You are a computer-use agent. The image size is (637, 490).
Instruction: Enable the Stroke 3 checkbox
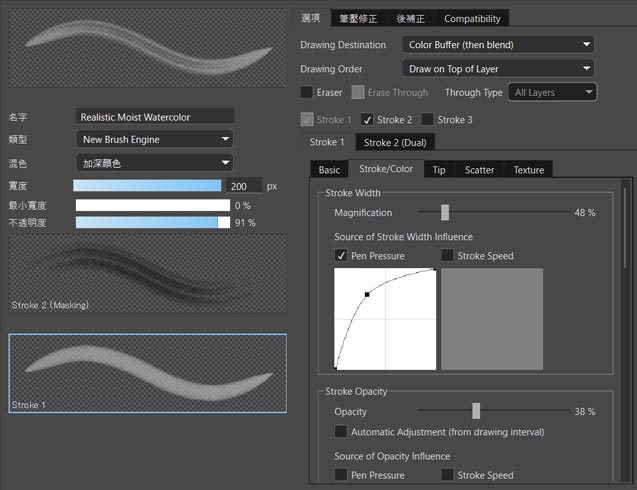point(427,120)
